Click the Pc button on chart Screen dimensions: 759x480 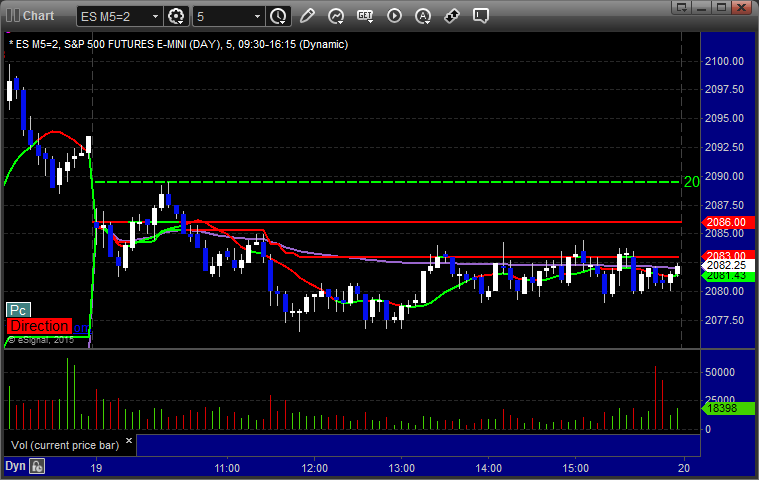[x=18, y=310]
